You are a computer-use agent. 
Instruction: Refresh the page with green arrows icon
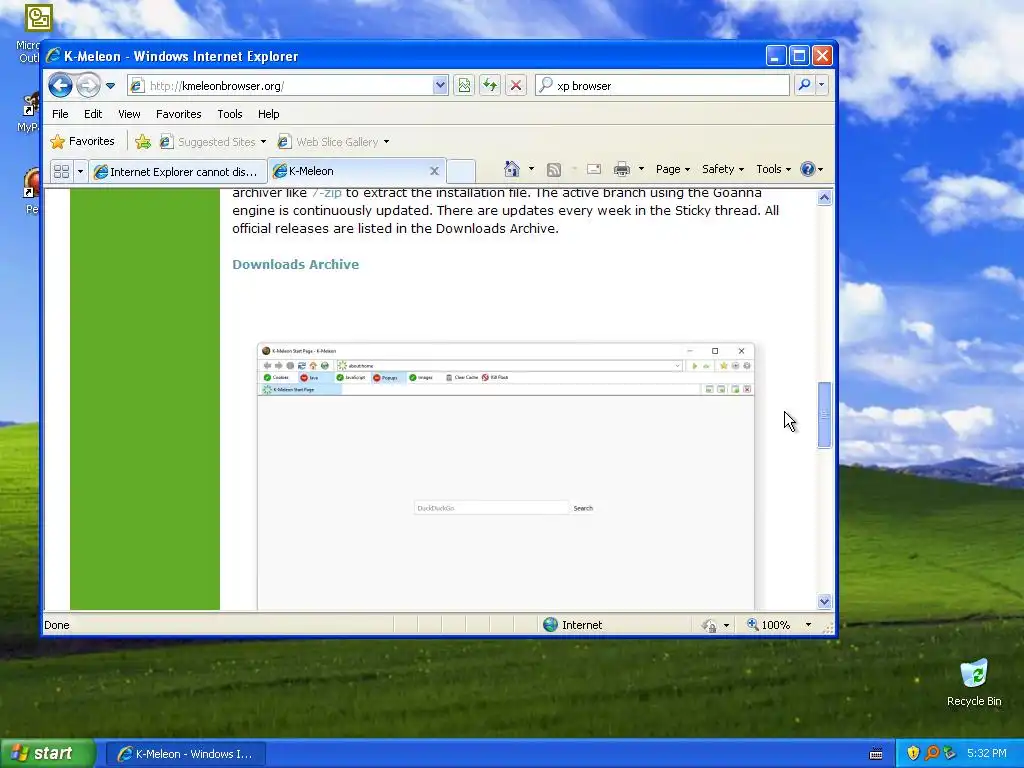[x=490, y=86]
